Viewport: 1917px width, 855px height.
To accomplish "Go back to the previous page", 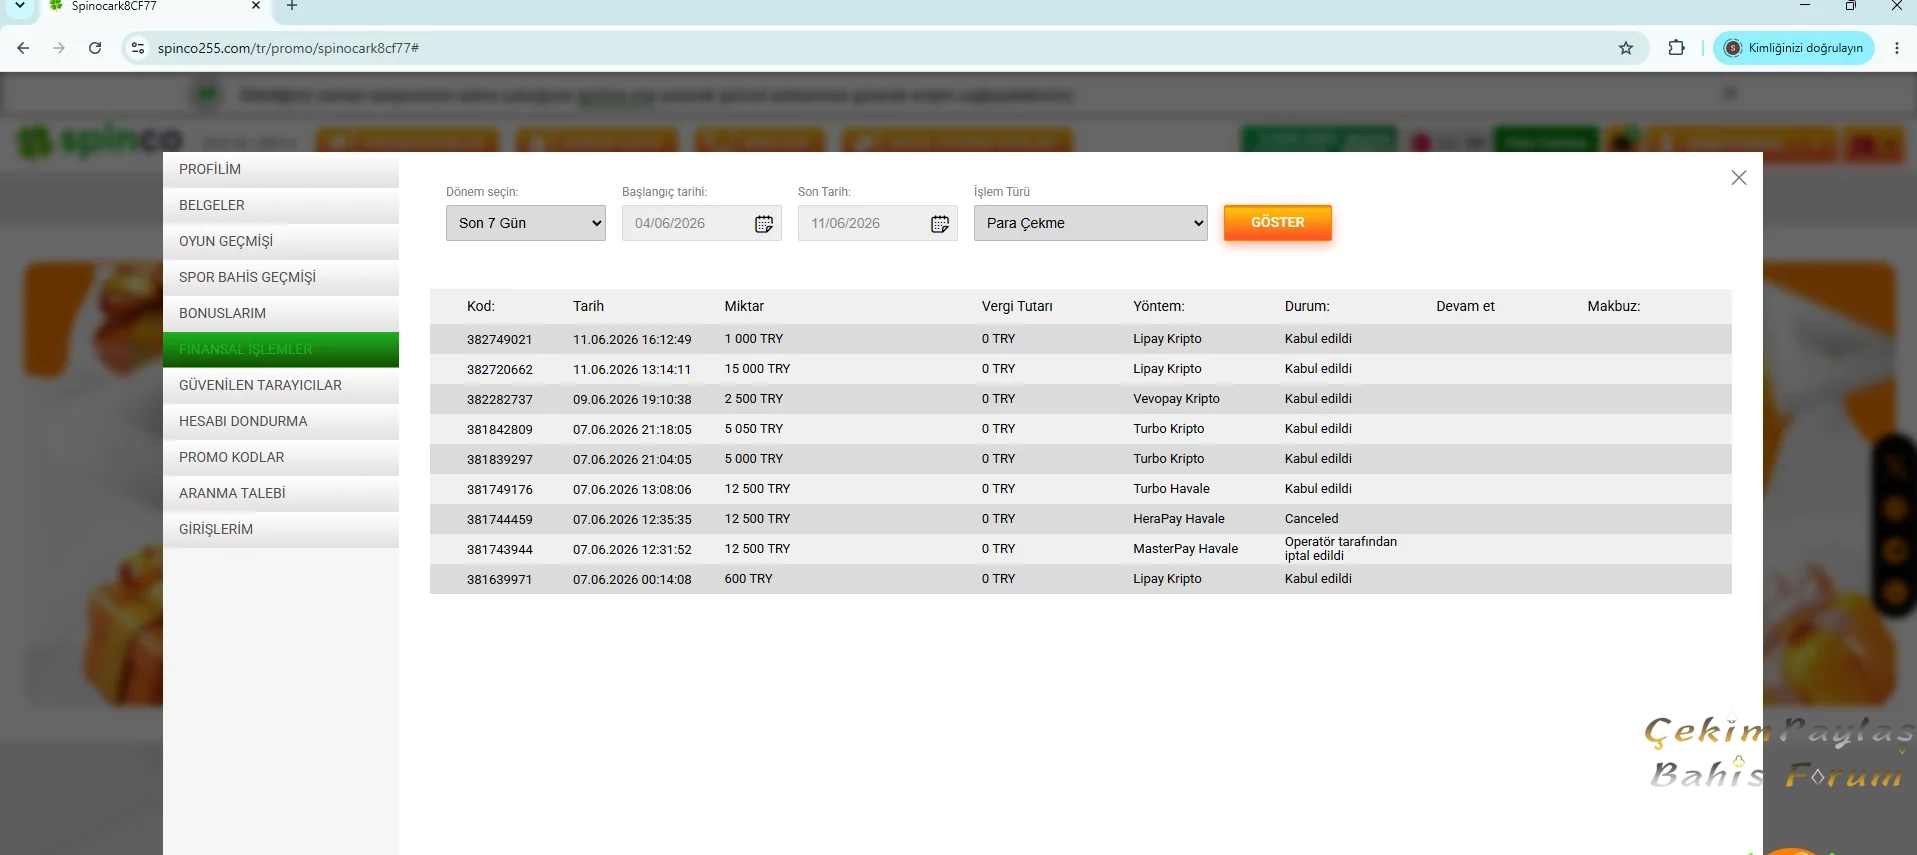I will [23, 48].
